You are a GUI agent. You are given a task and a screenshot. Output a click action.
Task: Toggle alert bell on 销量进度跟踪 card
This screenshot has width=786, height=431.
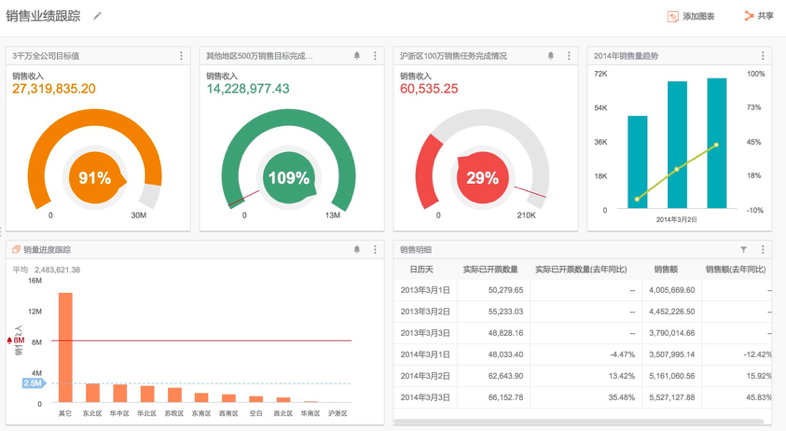pos(357,250)
